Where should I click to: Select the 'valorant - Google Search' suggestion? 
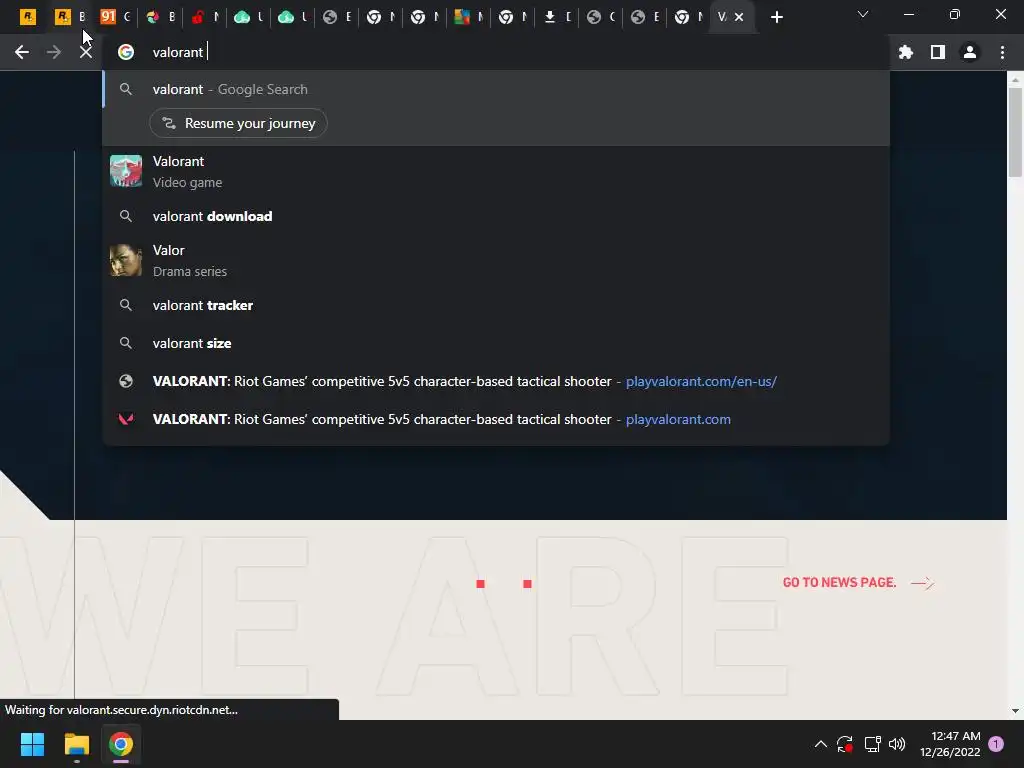[496, 89]
